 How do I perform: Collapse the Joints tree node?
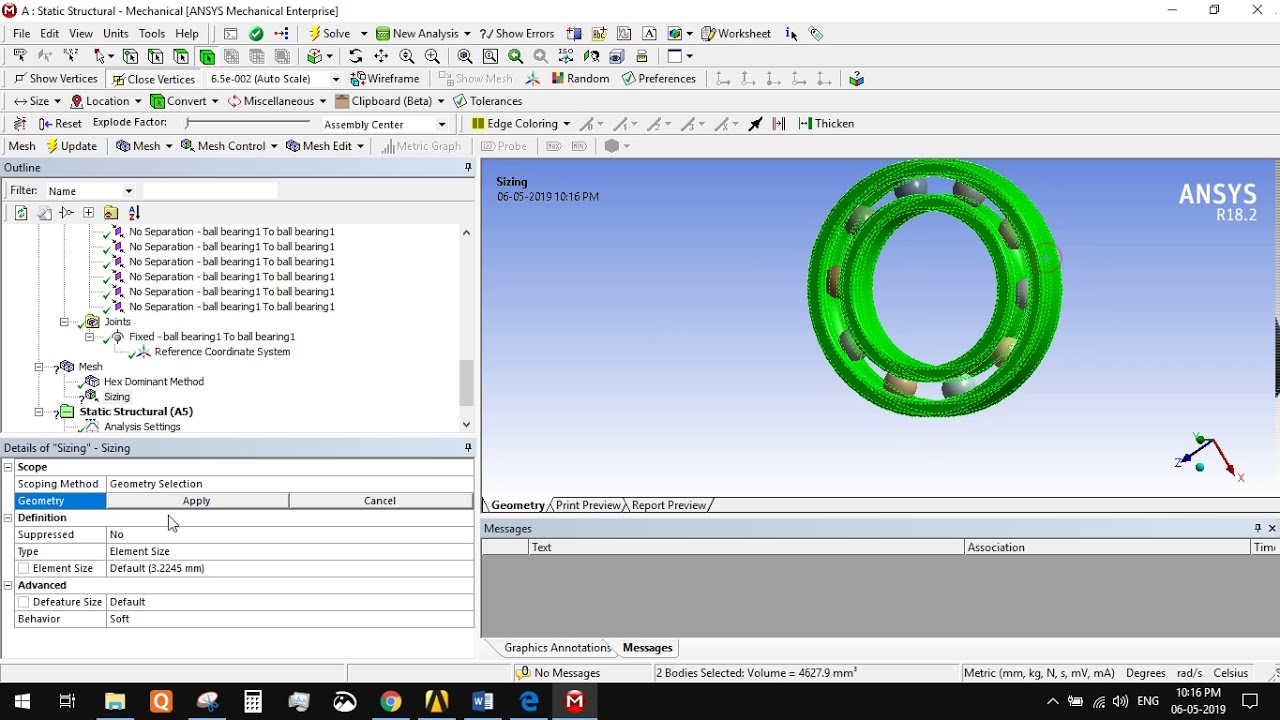64,322
